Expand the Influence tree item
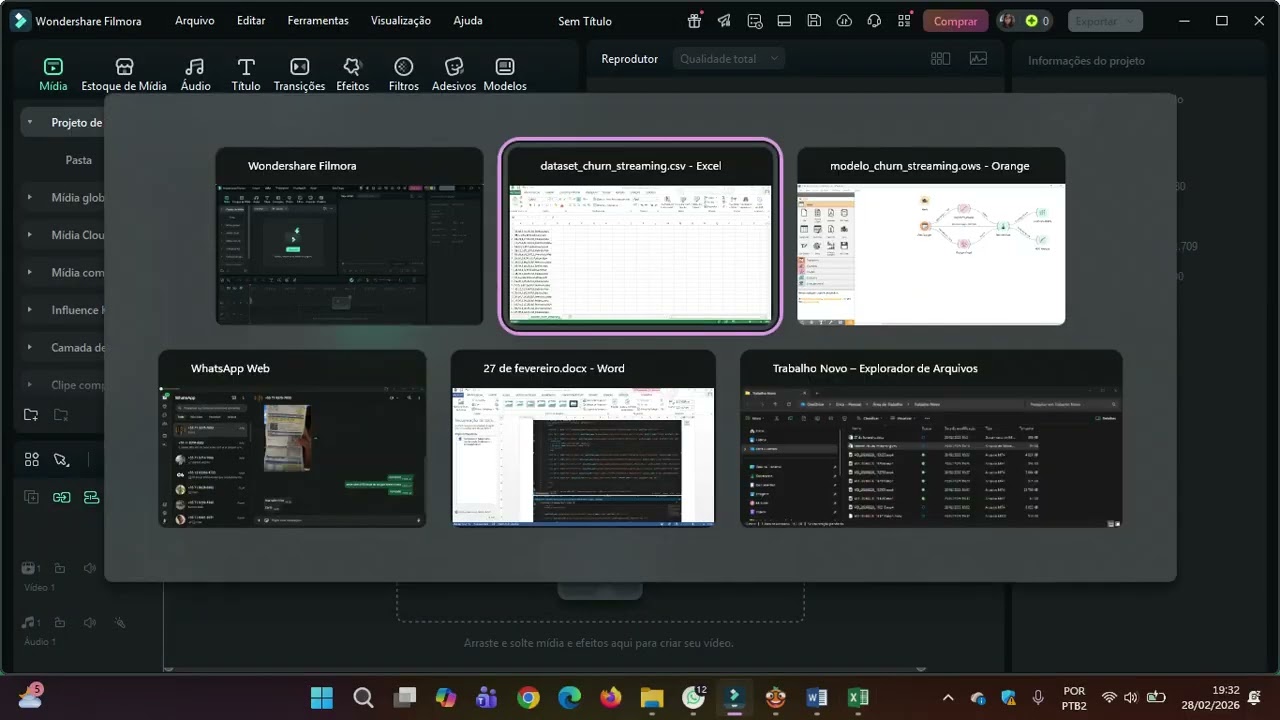The width and height of the screenshot is (1280, 720). click(x=30, y=310)
